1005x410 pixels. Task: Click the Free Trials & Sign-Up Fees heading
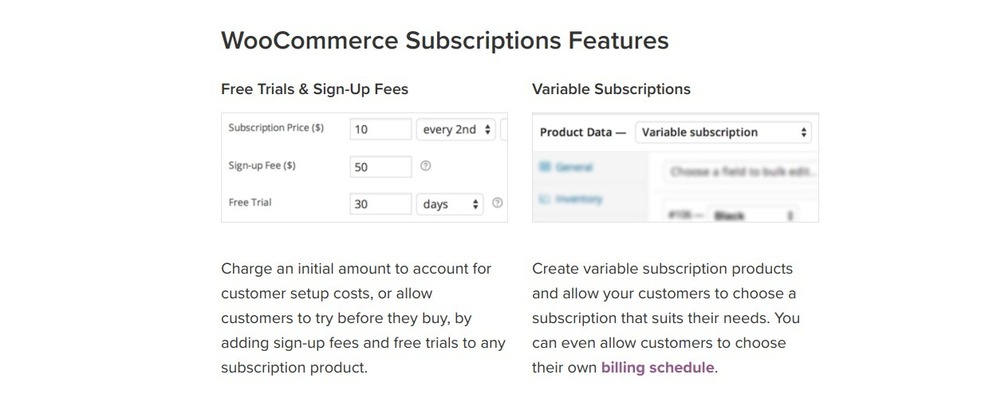point(314,89)
